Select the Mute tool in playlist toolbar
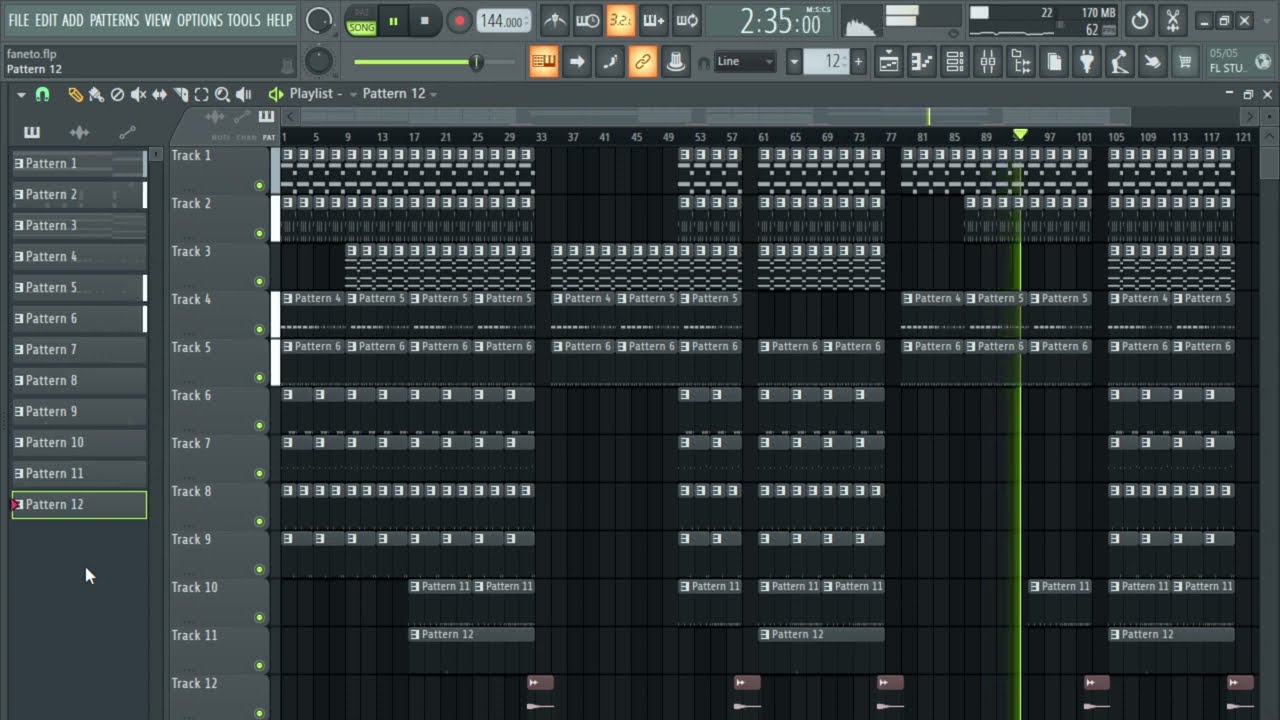 (138, 94)
